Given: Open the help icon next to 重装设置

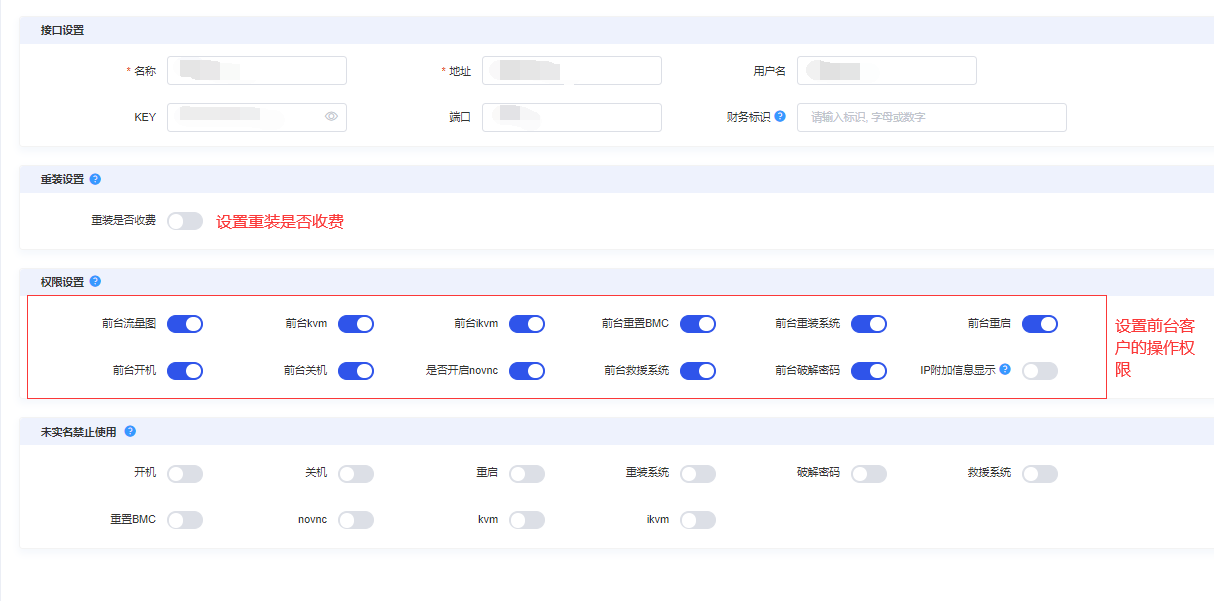Looking at the screenshot, I should pyautogui.click(x=95, y=179).
